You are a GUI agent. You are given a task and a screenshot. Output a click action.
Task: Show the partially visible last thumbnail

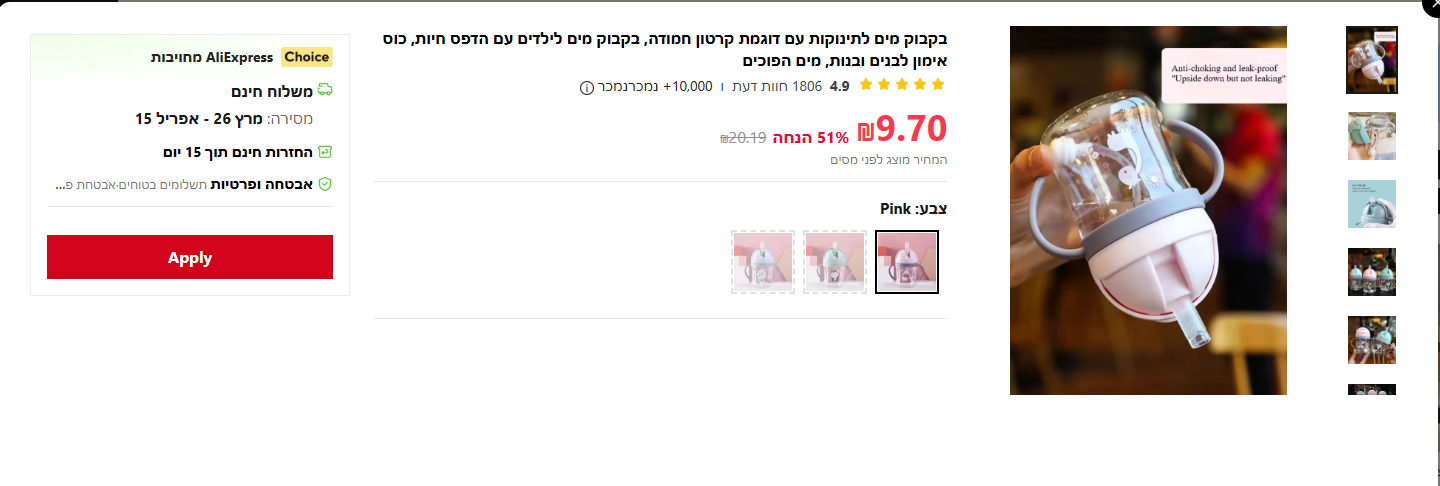click(1372, 389)
